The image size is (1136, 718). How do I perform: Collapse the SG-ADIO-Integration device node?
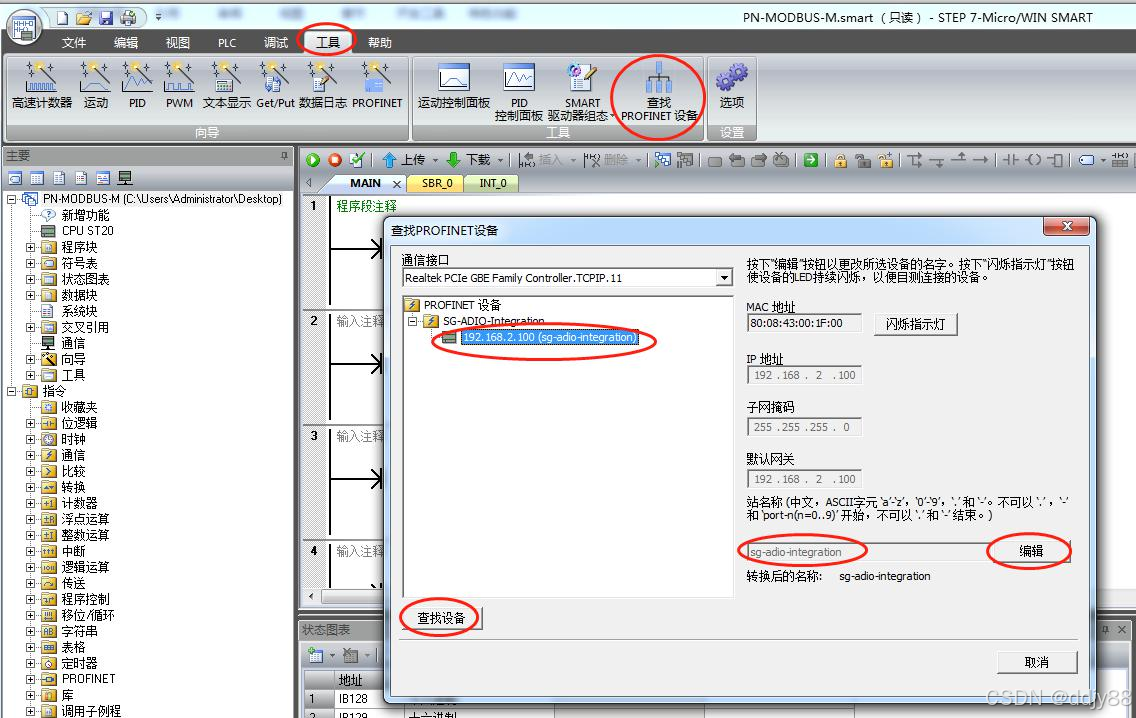[412, 321]
